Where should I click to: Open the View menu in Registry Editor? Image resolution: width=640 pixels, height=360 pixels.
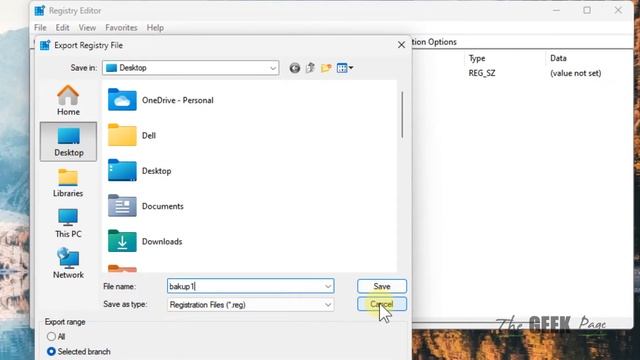click(x=87, y=28)
